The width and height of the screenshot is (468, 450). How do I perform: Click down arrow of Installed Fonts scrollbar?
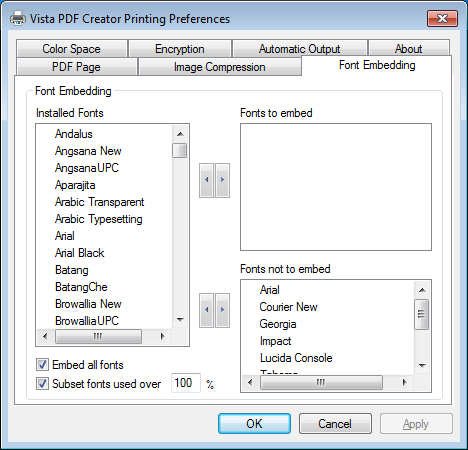point(180,320)
